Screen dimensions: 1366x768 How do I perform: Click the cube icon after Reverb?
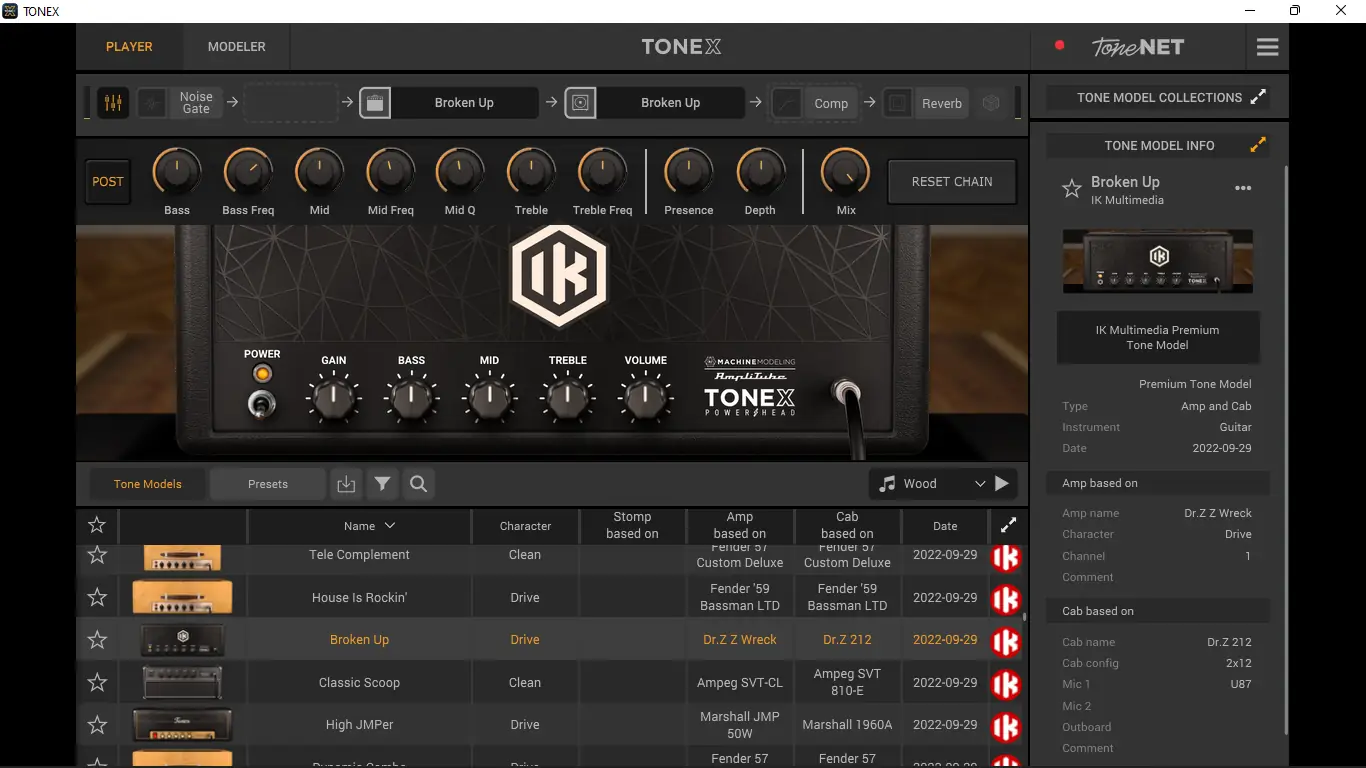991,103
